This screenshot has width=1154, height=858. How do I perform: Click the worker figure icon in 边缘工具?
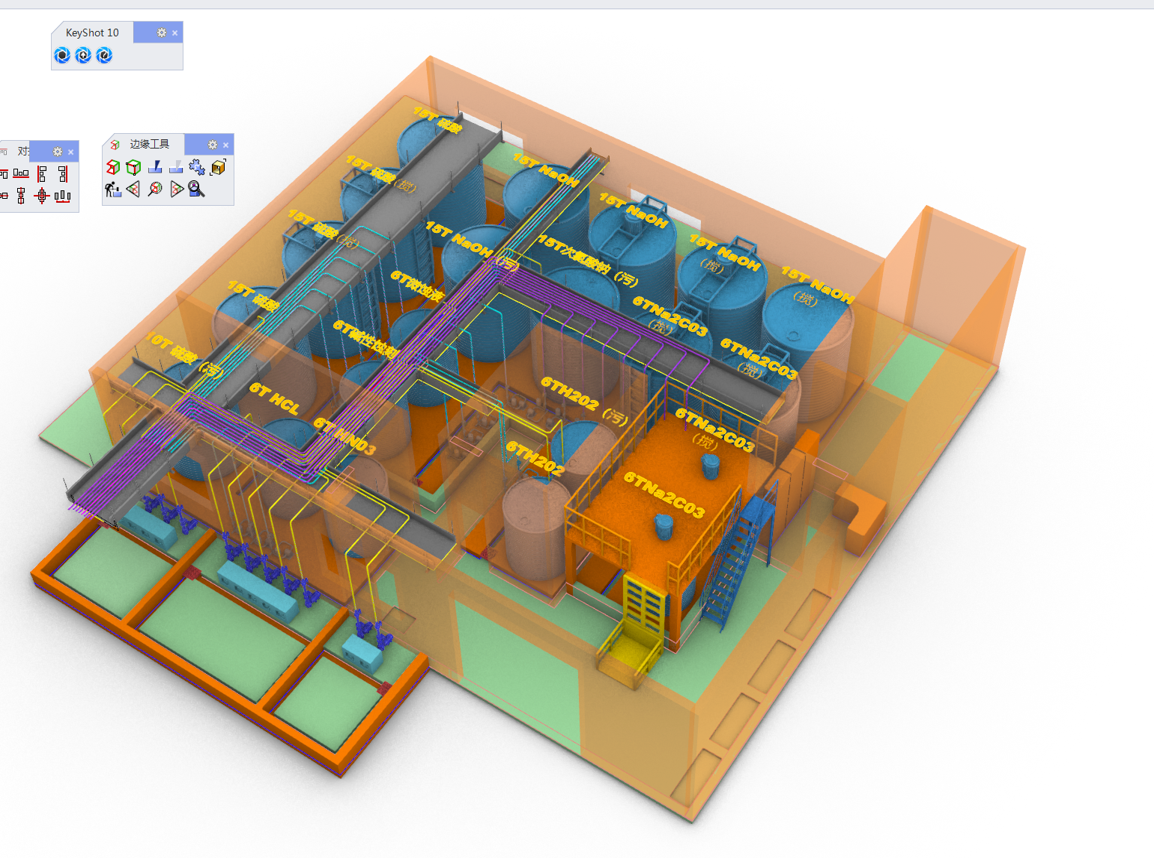point(113,189)
